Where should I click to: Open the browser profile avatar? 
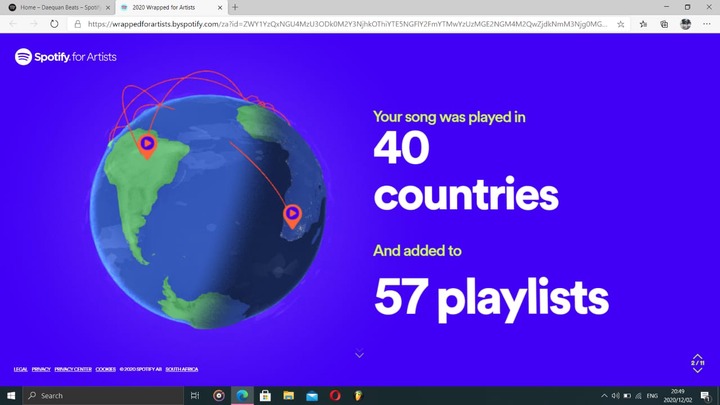pos(686,24)
